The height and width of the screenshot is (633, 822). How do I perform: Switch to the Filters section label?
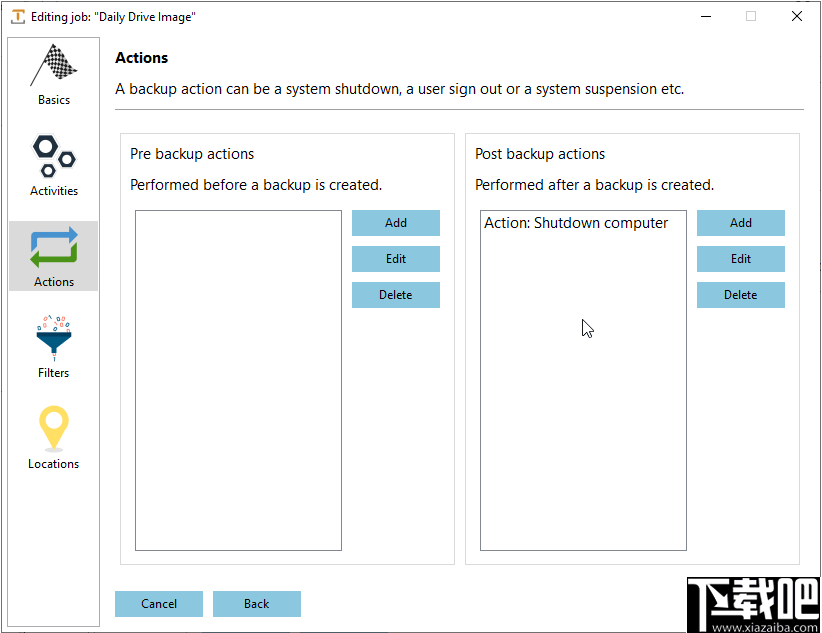click(54, 373)
